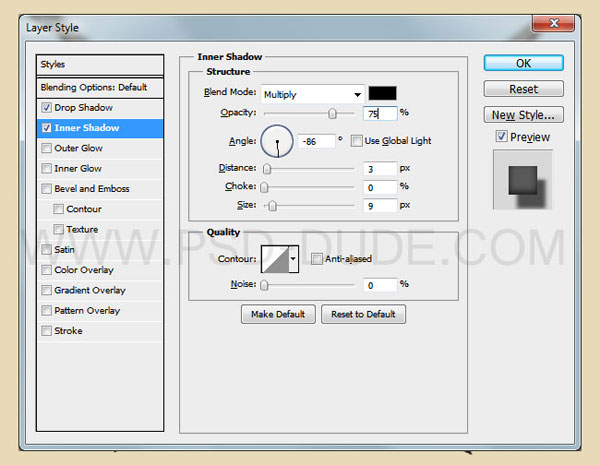The image size is (600, 465).
Task: Enable the Stroke checkbox
Action: [x=46, y=331]
